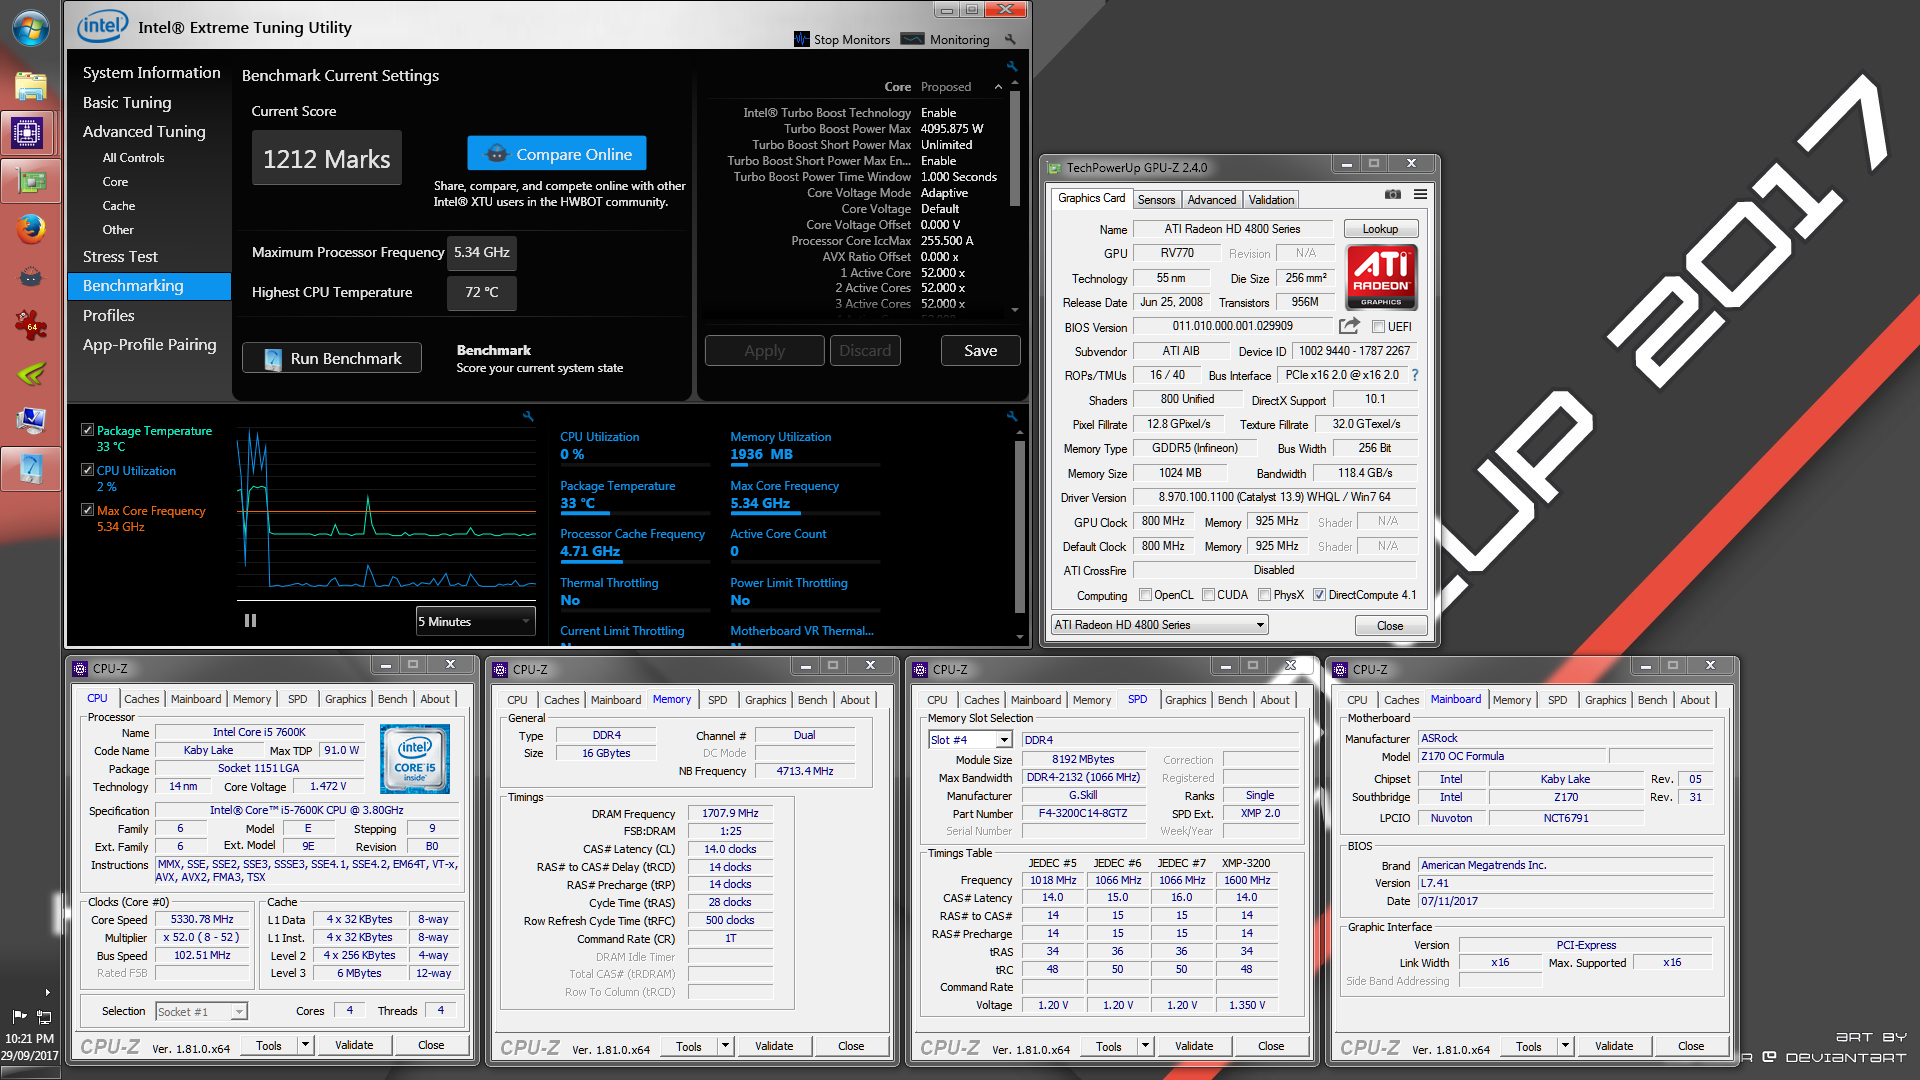Screen dimensions: 1920x1080
Task: Open Monitoring view icon in XTU header
Action: (912, 39)
